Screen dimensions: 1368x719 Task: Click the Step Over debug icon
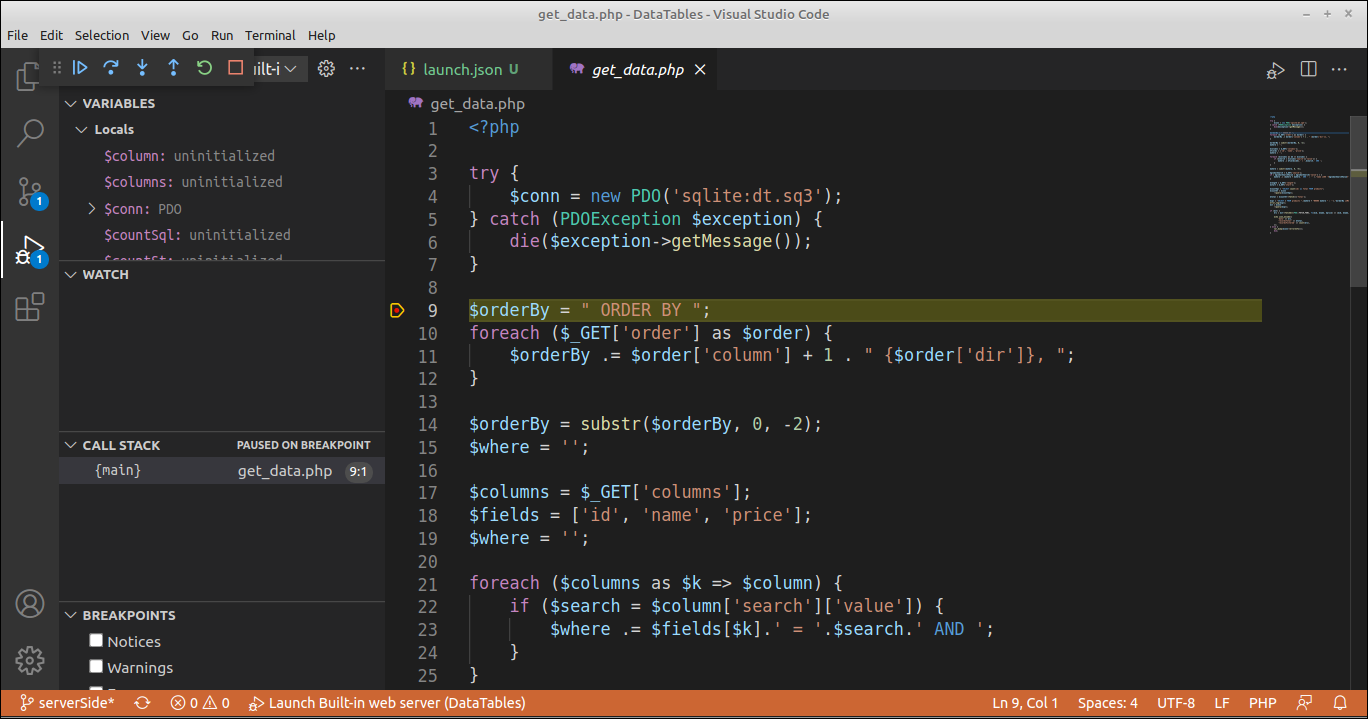[111, 68]
